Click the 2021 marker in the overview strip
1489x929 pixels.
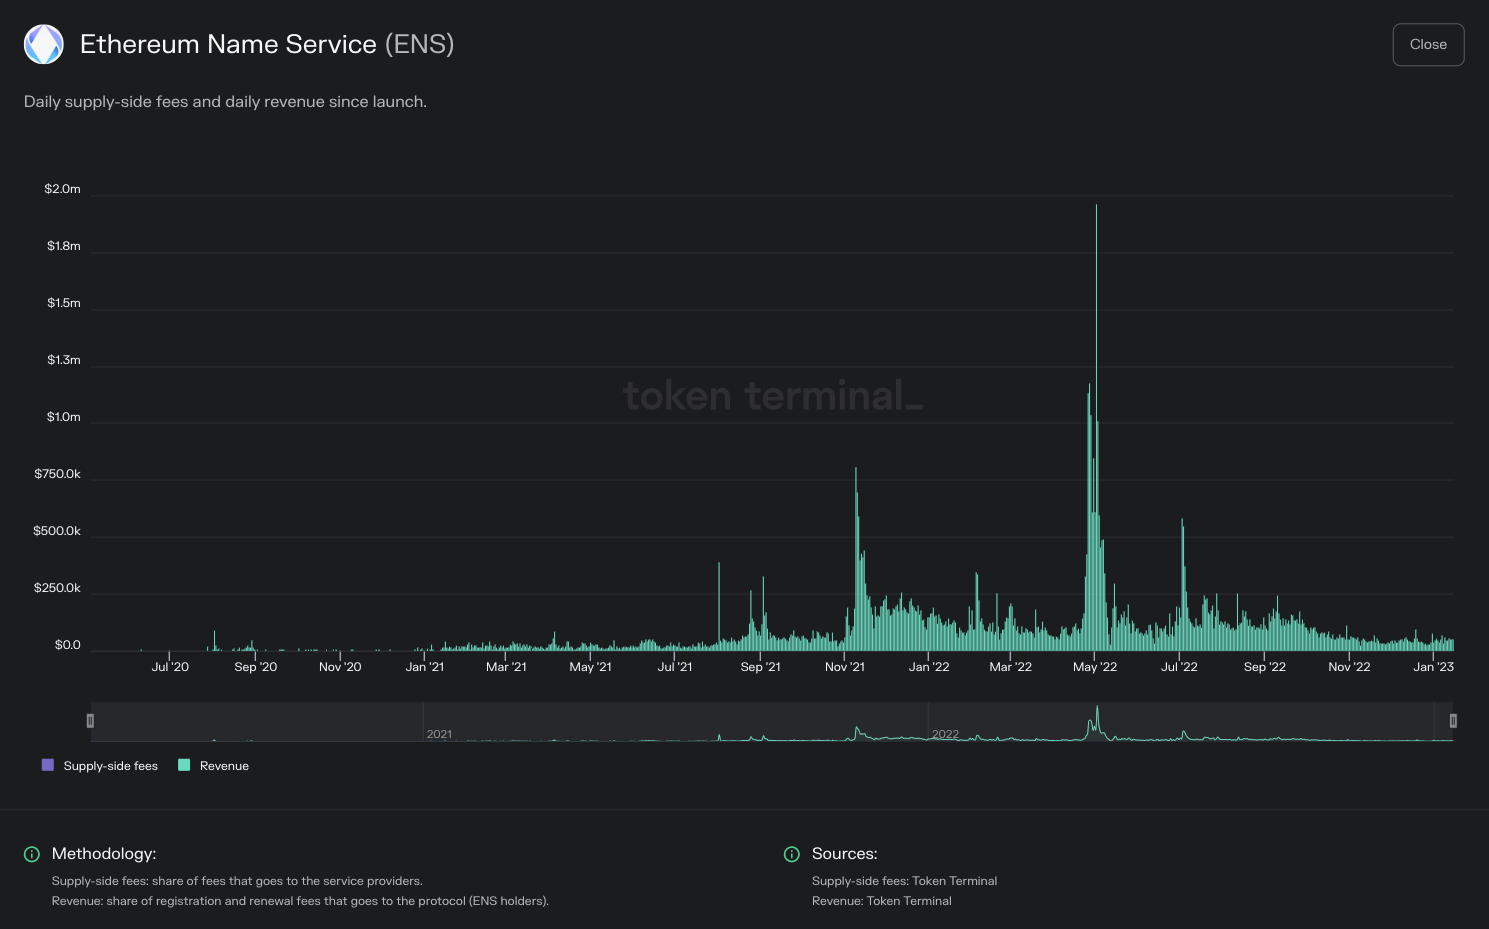(441, 734)
